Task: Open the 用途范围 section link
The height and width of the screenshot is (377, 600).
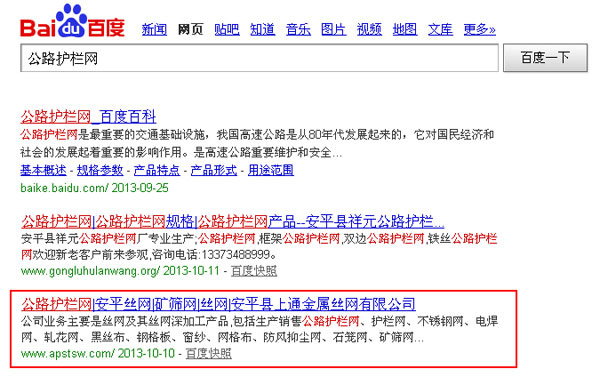Action: (271, 170)
